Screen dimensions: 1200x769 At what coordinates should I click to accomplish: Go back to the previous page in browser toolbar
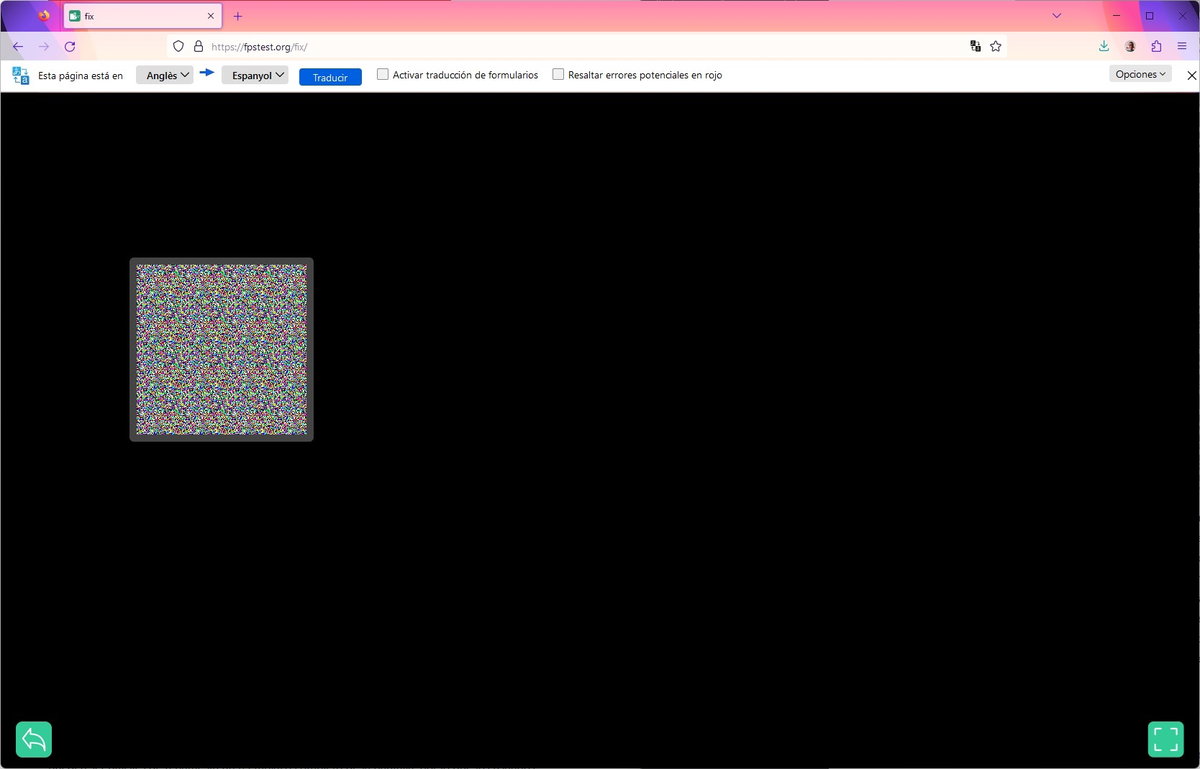(18, 46)
